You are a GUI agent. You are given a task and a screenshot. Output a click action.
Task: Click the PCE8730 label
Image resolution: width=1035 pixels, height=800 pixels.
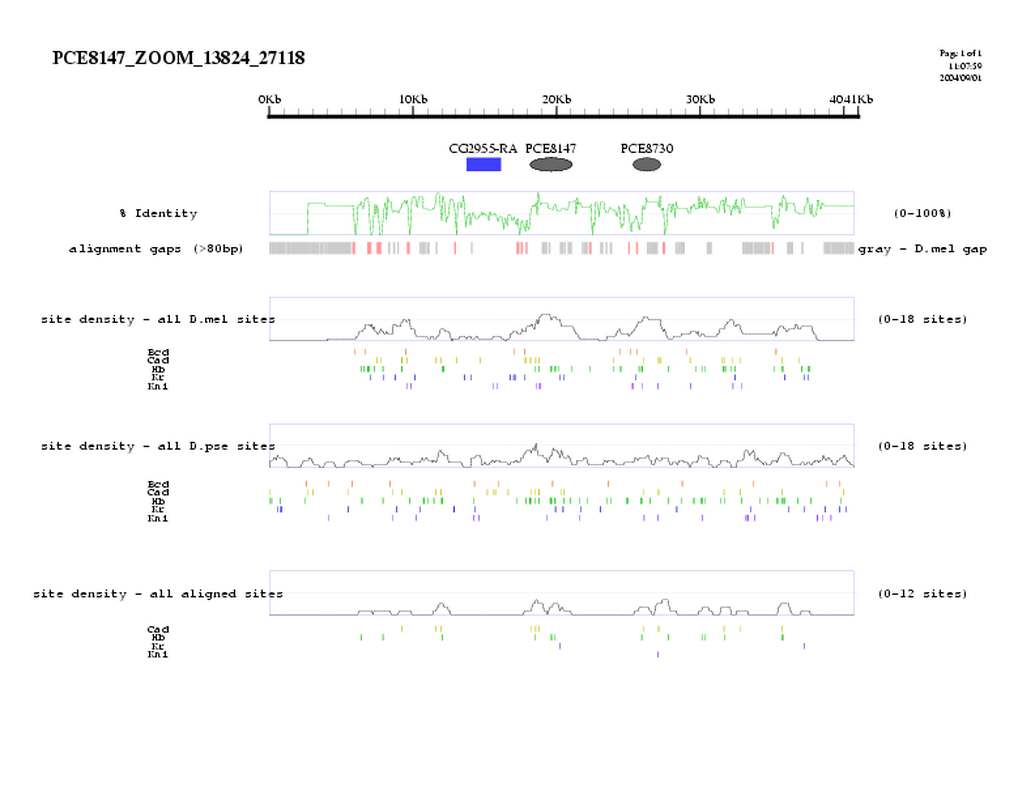click(x=647, y=149)
